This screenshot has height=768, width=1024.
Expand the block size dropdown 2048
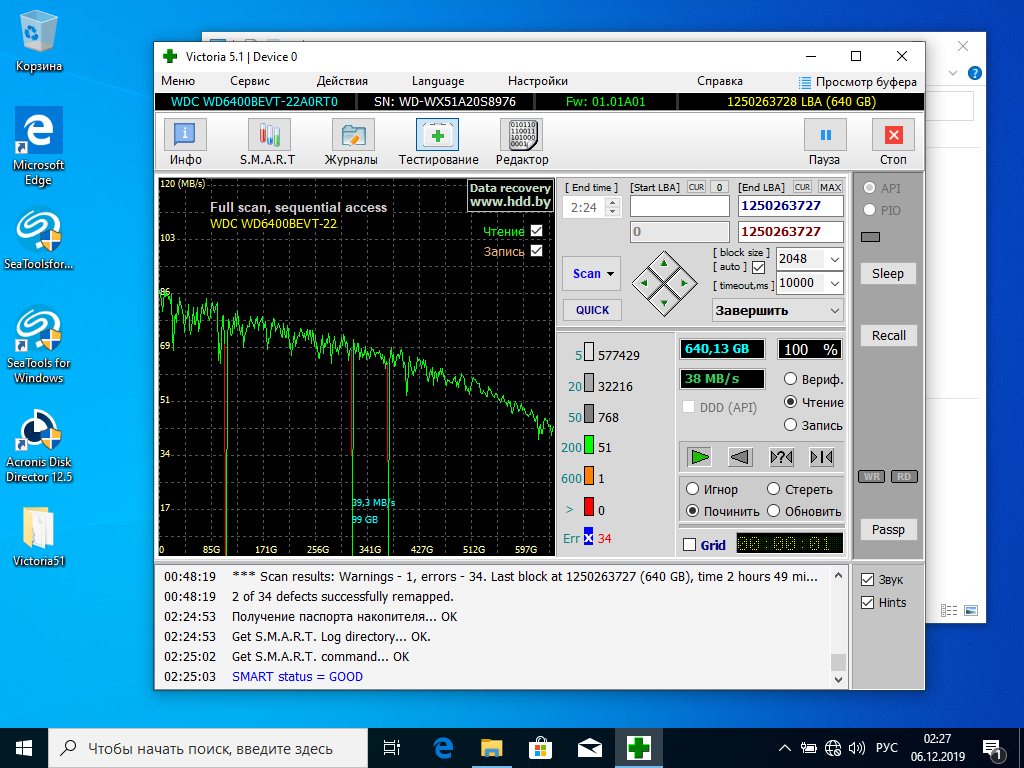click(x=834, y=259)
